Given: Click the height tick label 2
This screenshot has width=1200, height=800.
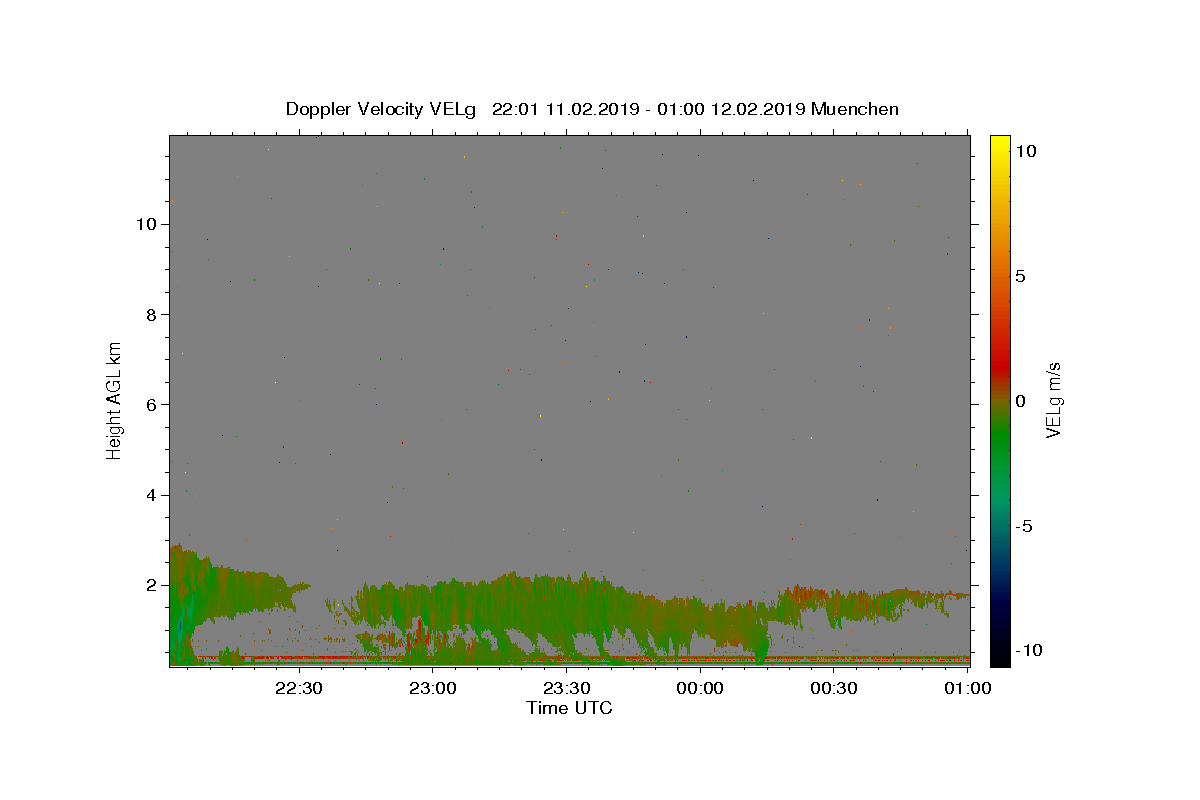Looking at the screenshot, I should 152,584.
